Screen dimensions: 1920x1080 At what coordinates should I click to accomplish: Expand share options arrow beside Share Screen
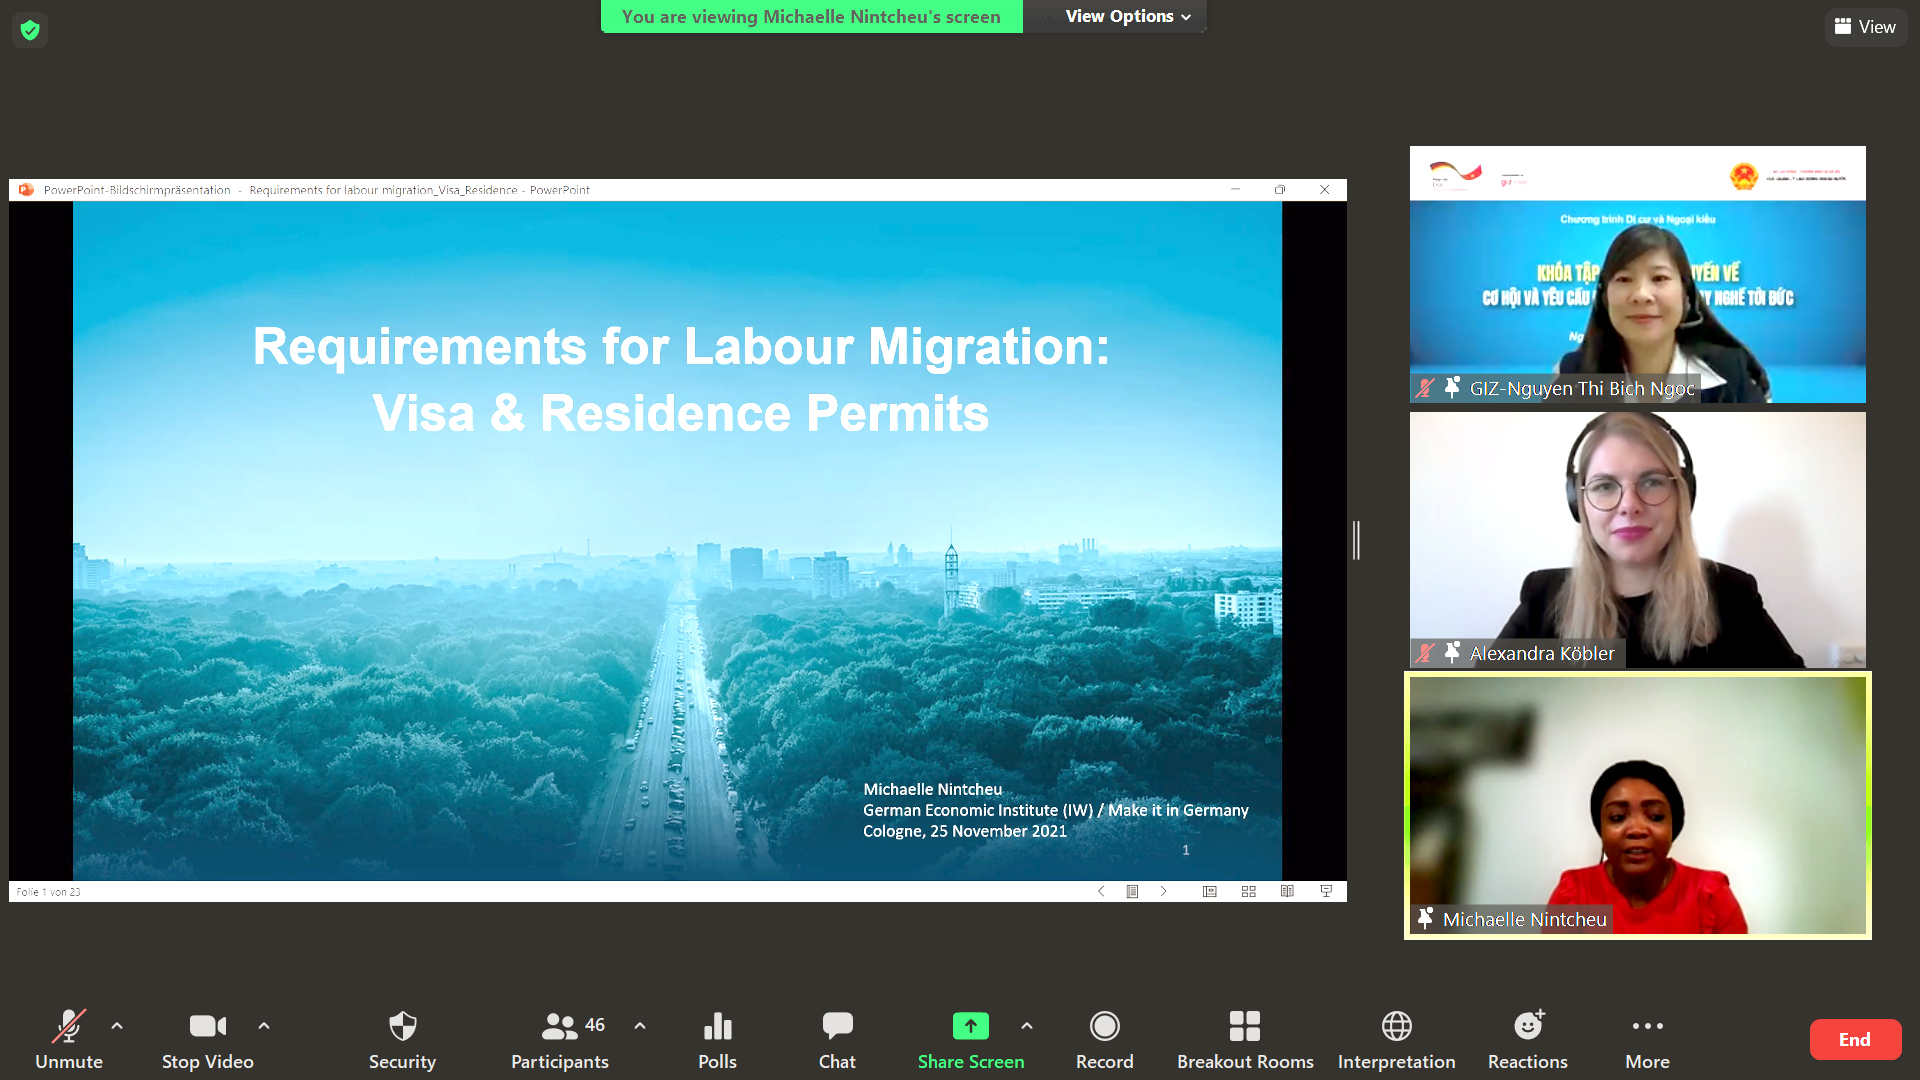tap(1027, 1026)
